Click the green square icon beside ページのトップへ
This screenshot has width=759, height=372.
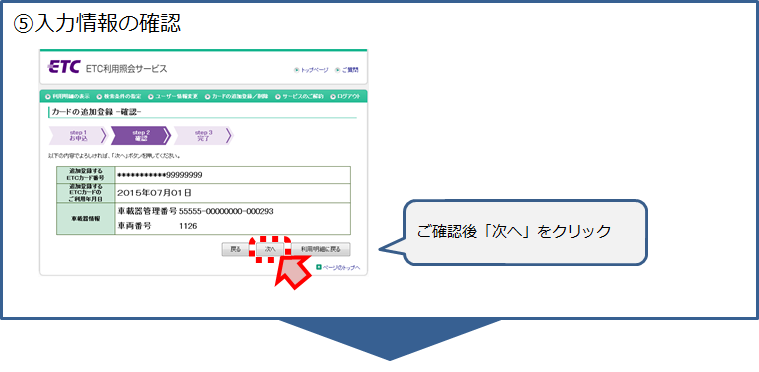pos(319,267)
